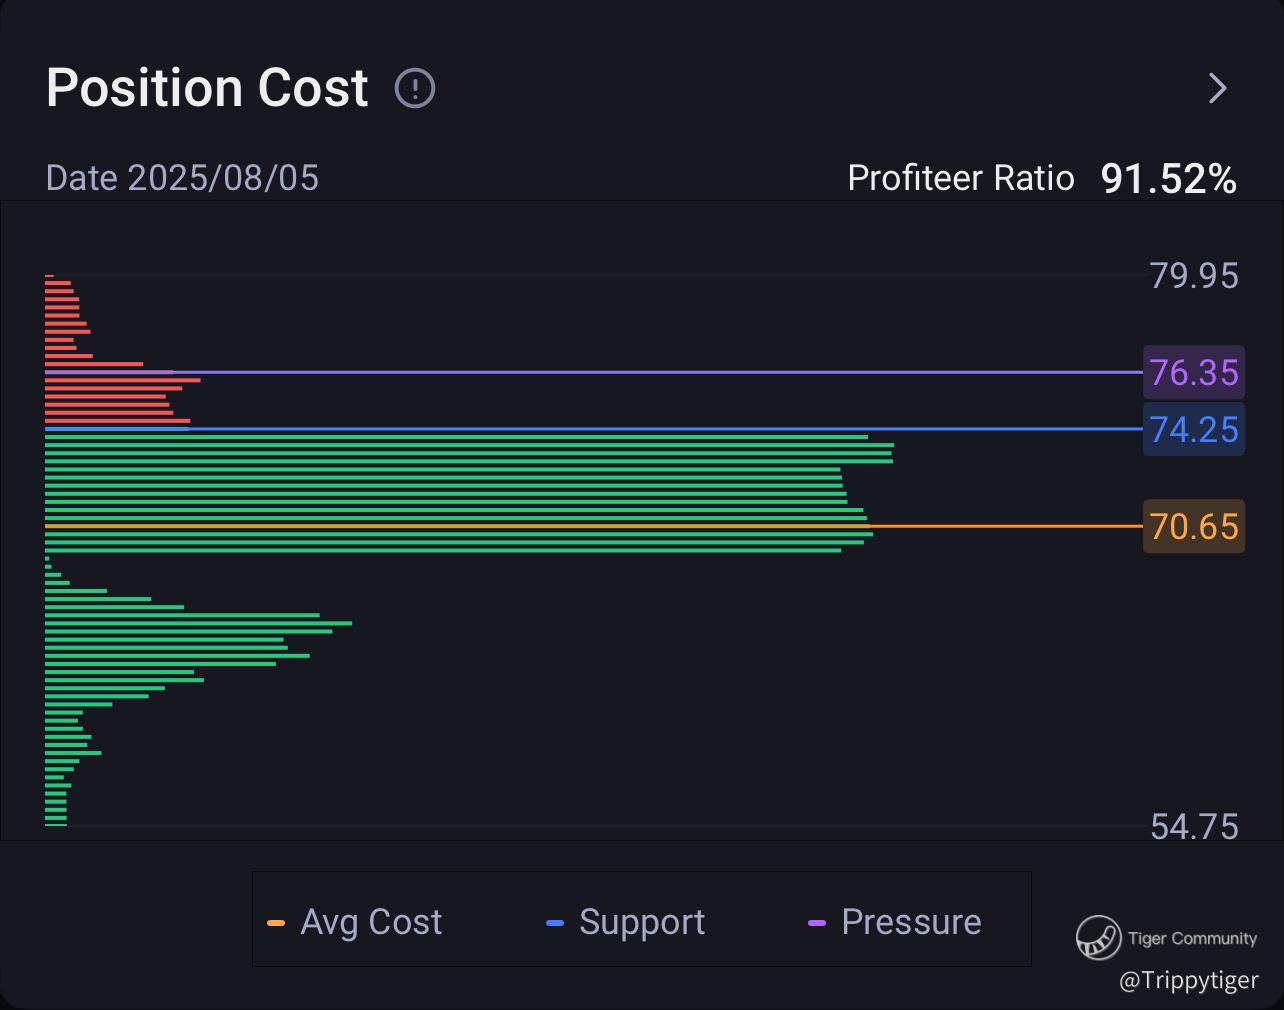
Task: Click the 79.95 top axis price
Action: tap(1194, 276)
